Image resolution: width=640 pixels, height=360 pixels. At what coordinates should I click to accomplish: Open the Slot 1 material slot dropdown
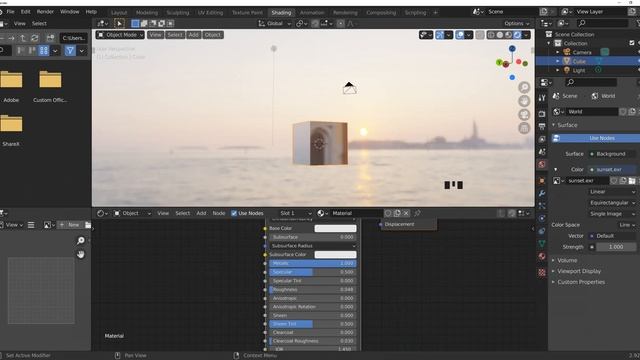[296, 213]
